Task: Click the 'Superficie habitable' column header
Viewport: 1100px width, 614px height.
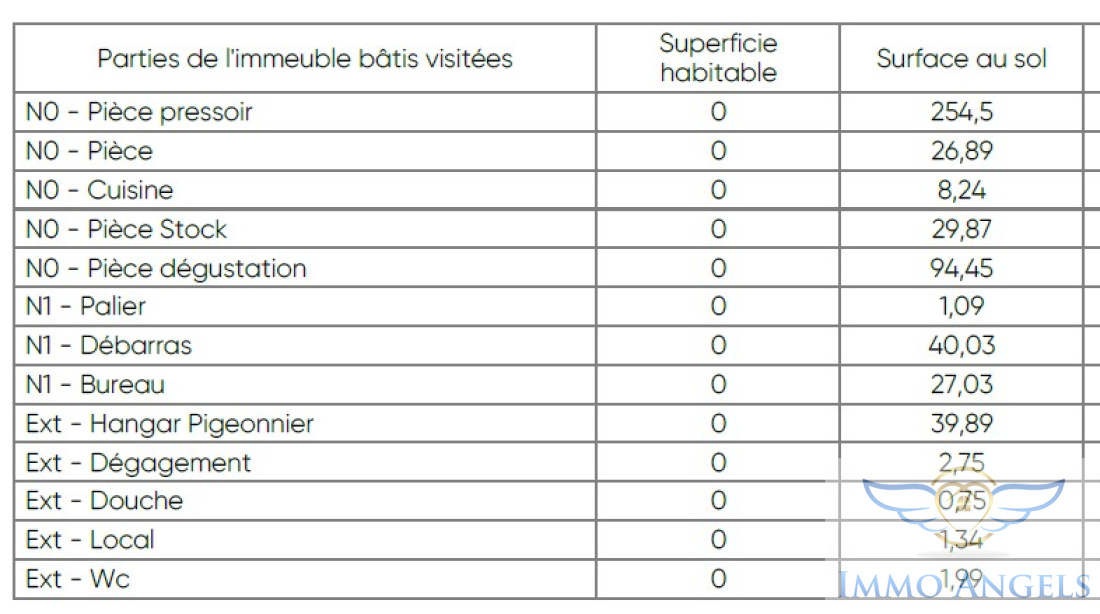Action: pyautogui.click(x=718, y=58)
